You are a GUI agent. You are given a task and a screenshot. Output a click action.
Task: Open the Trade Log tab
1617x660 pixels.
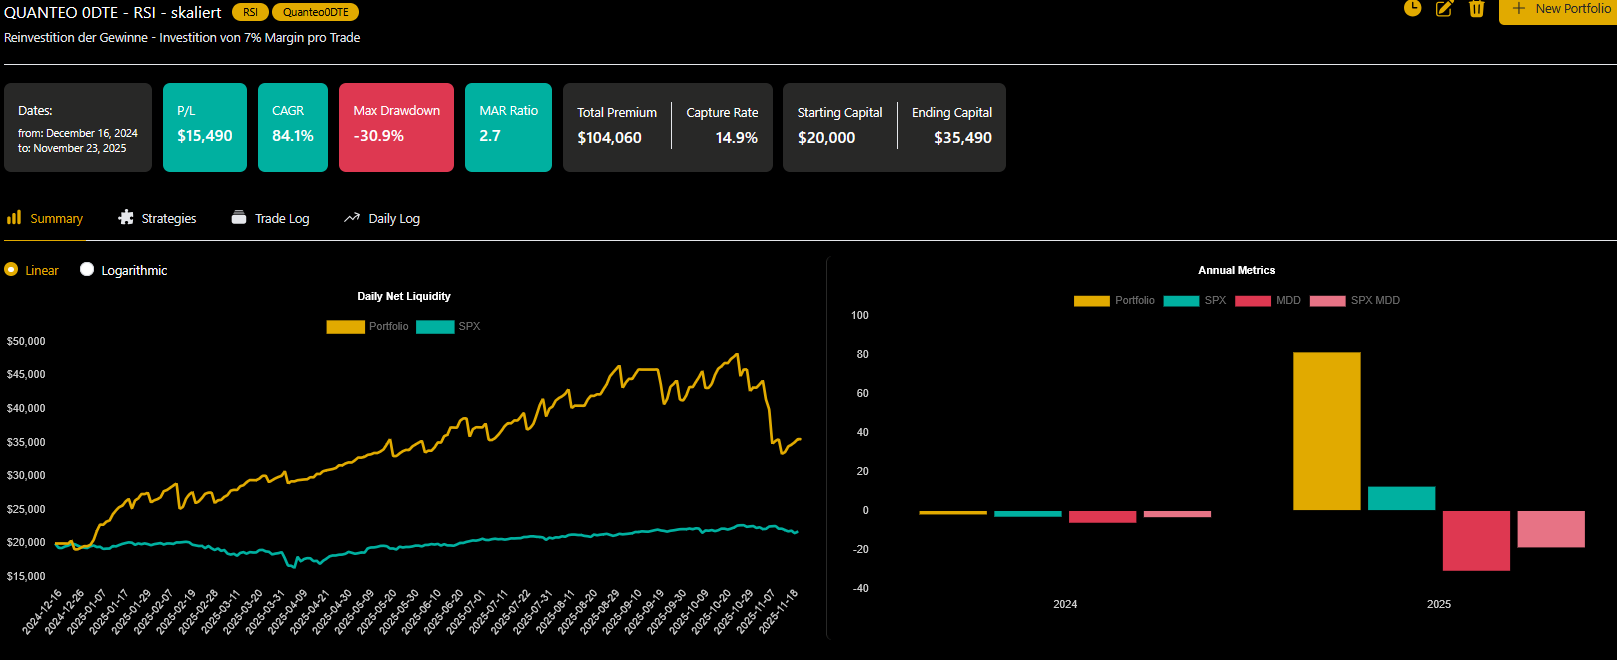(281, 219)
